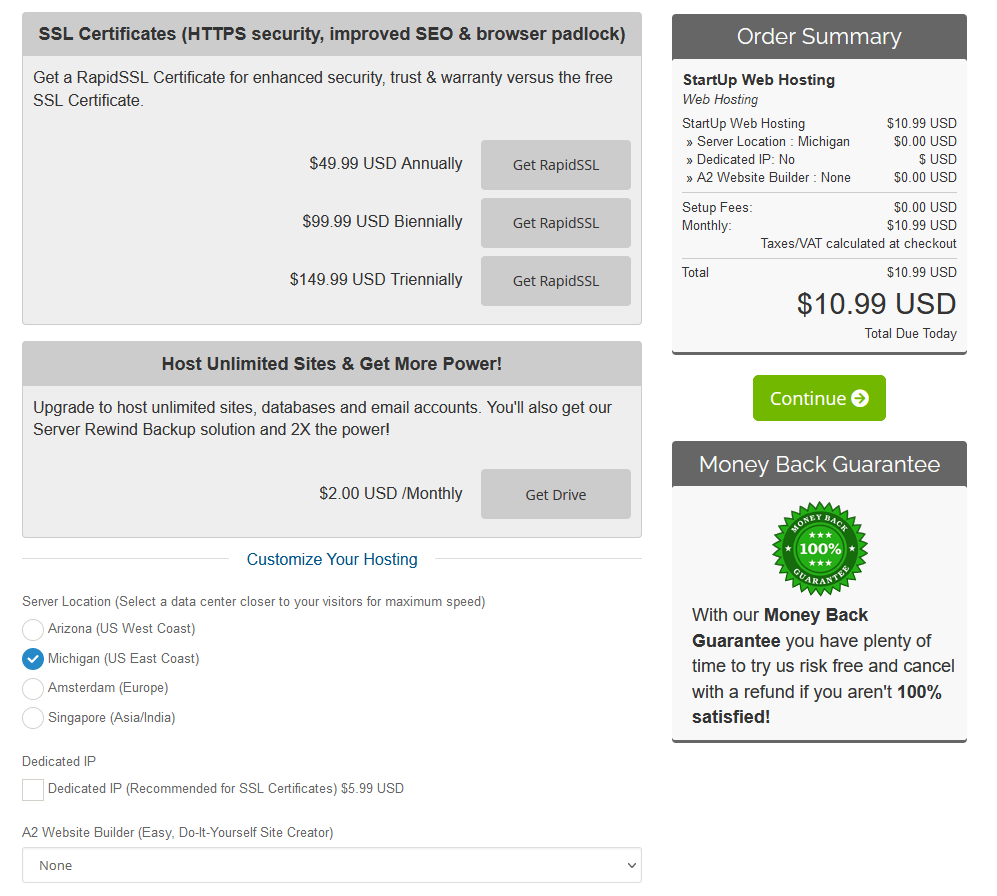Get RapidSSL for $99.99 USD Biennially
Screen dimensions: 997x896
[555, 223]
